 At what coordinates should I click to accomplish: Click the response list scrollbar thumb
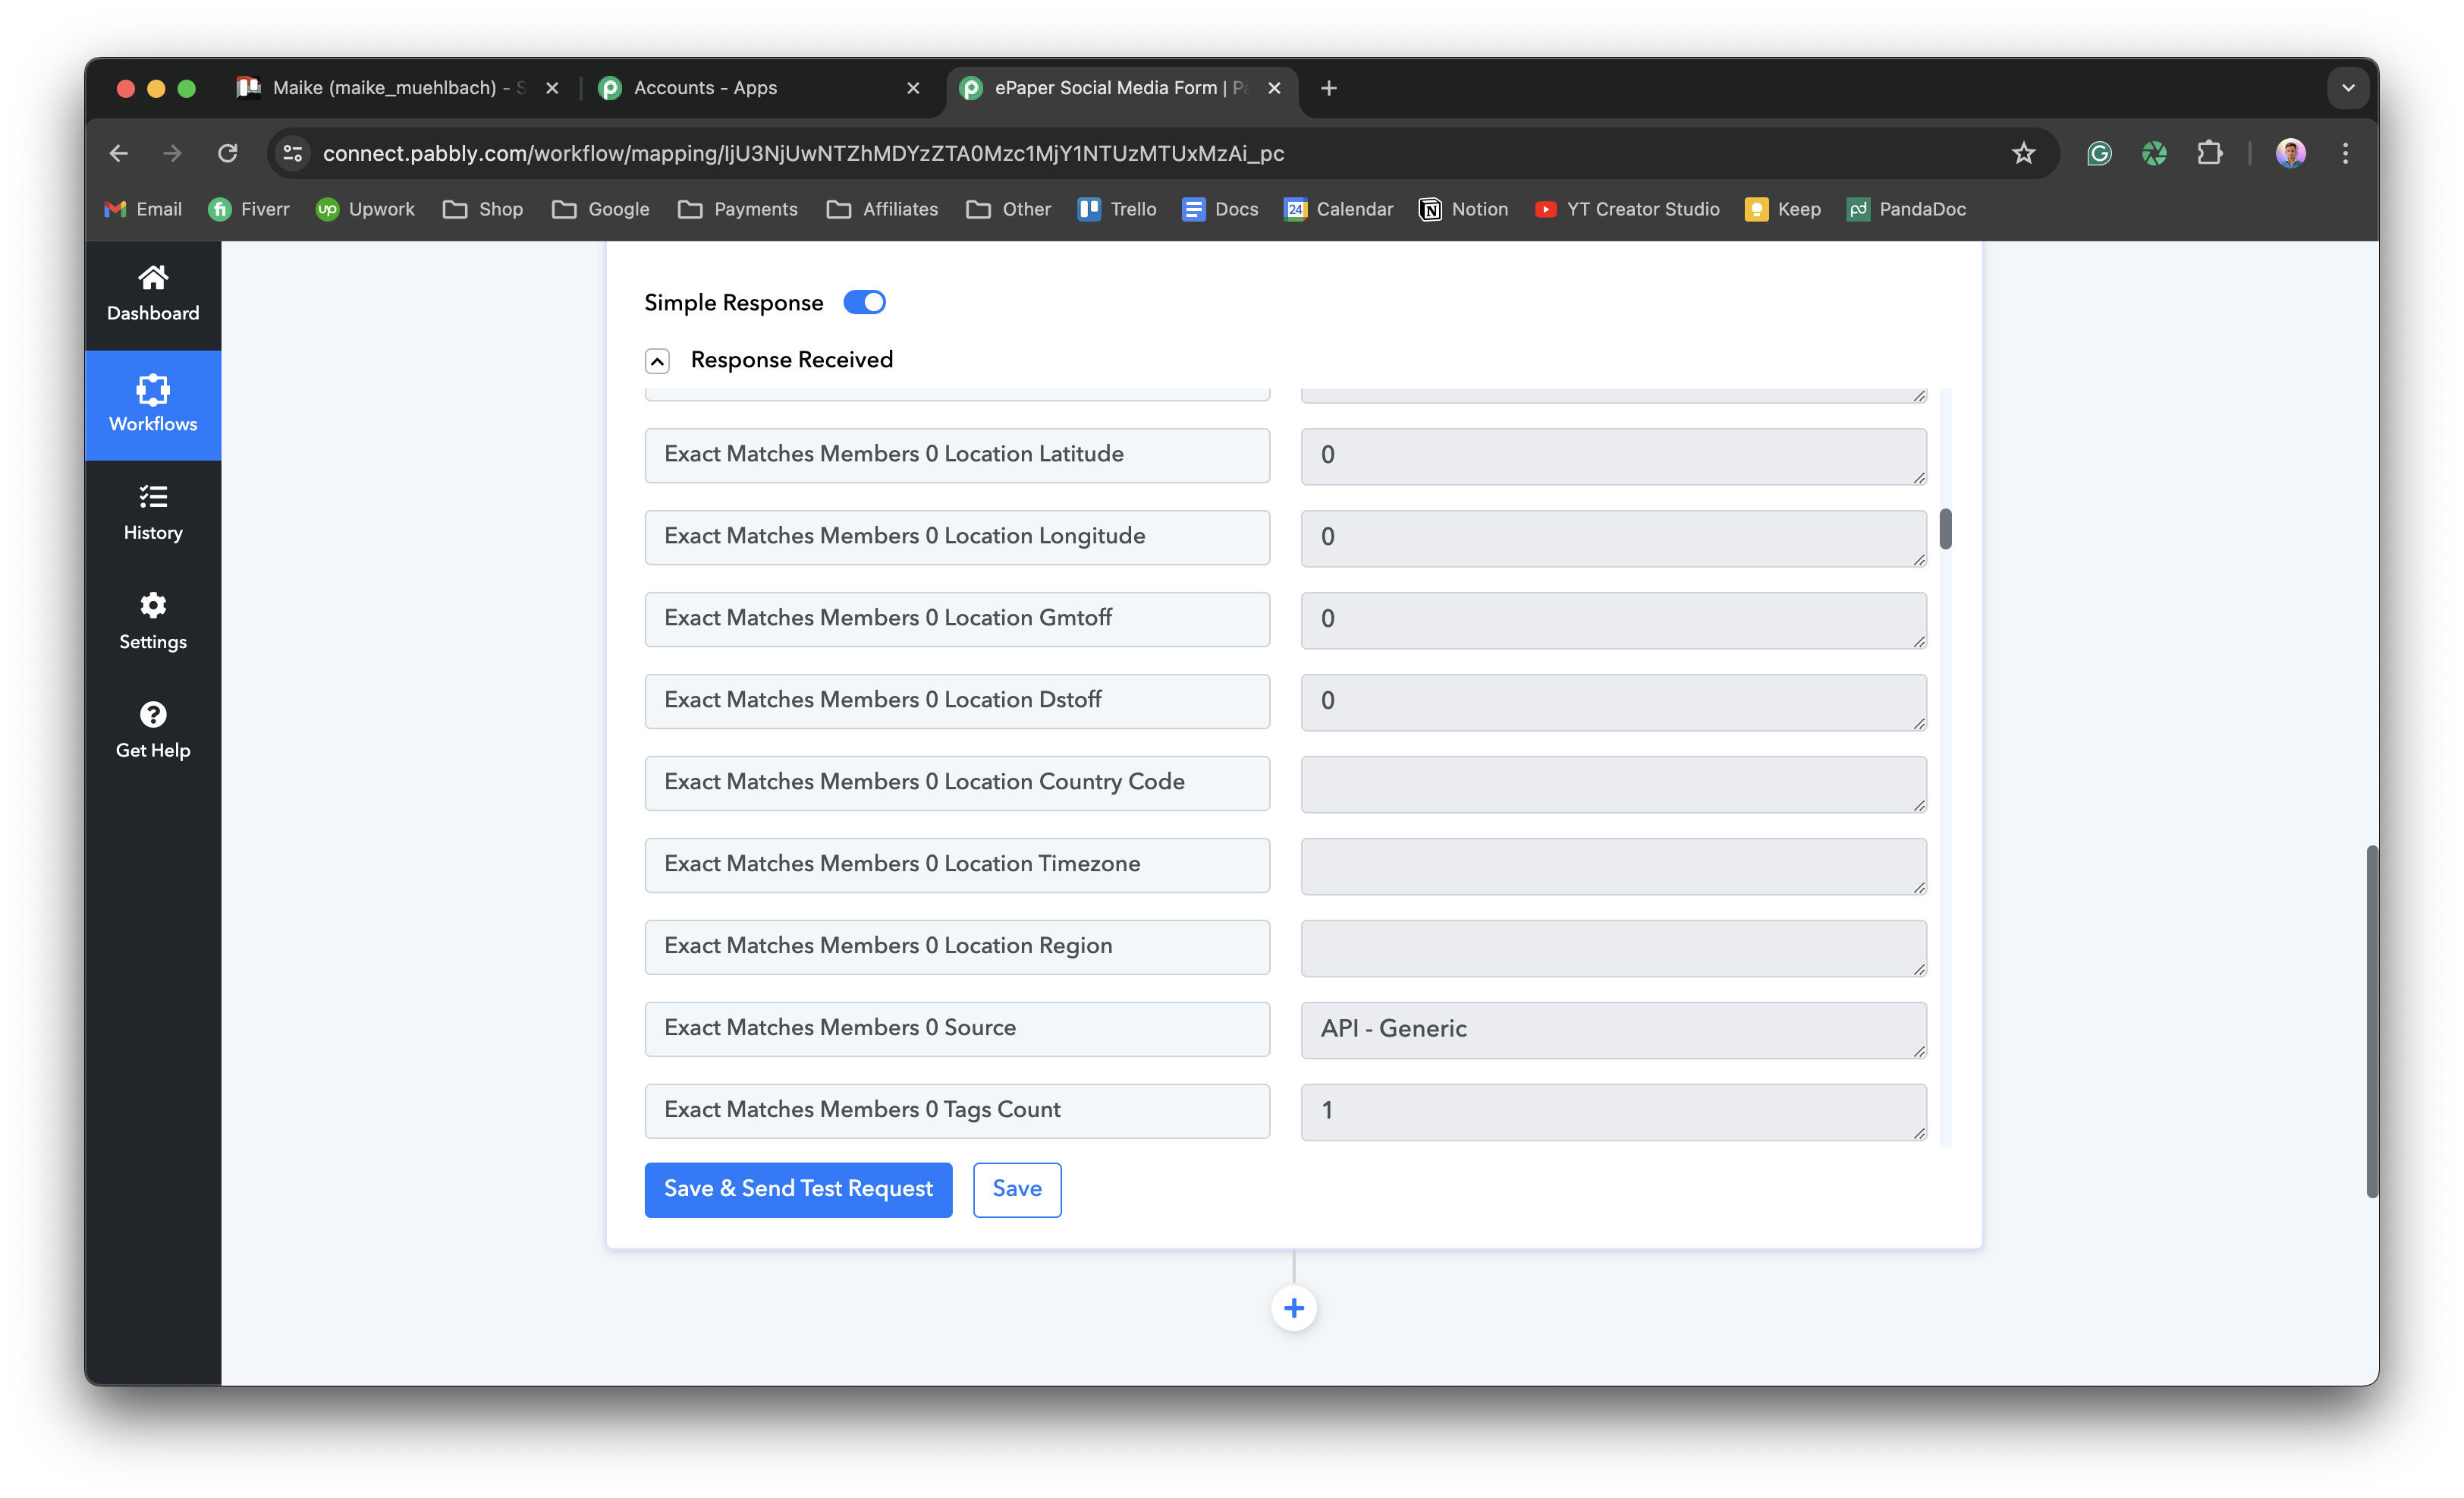1945,529
